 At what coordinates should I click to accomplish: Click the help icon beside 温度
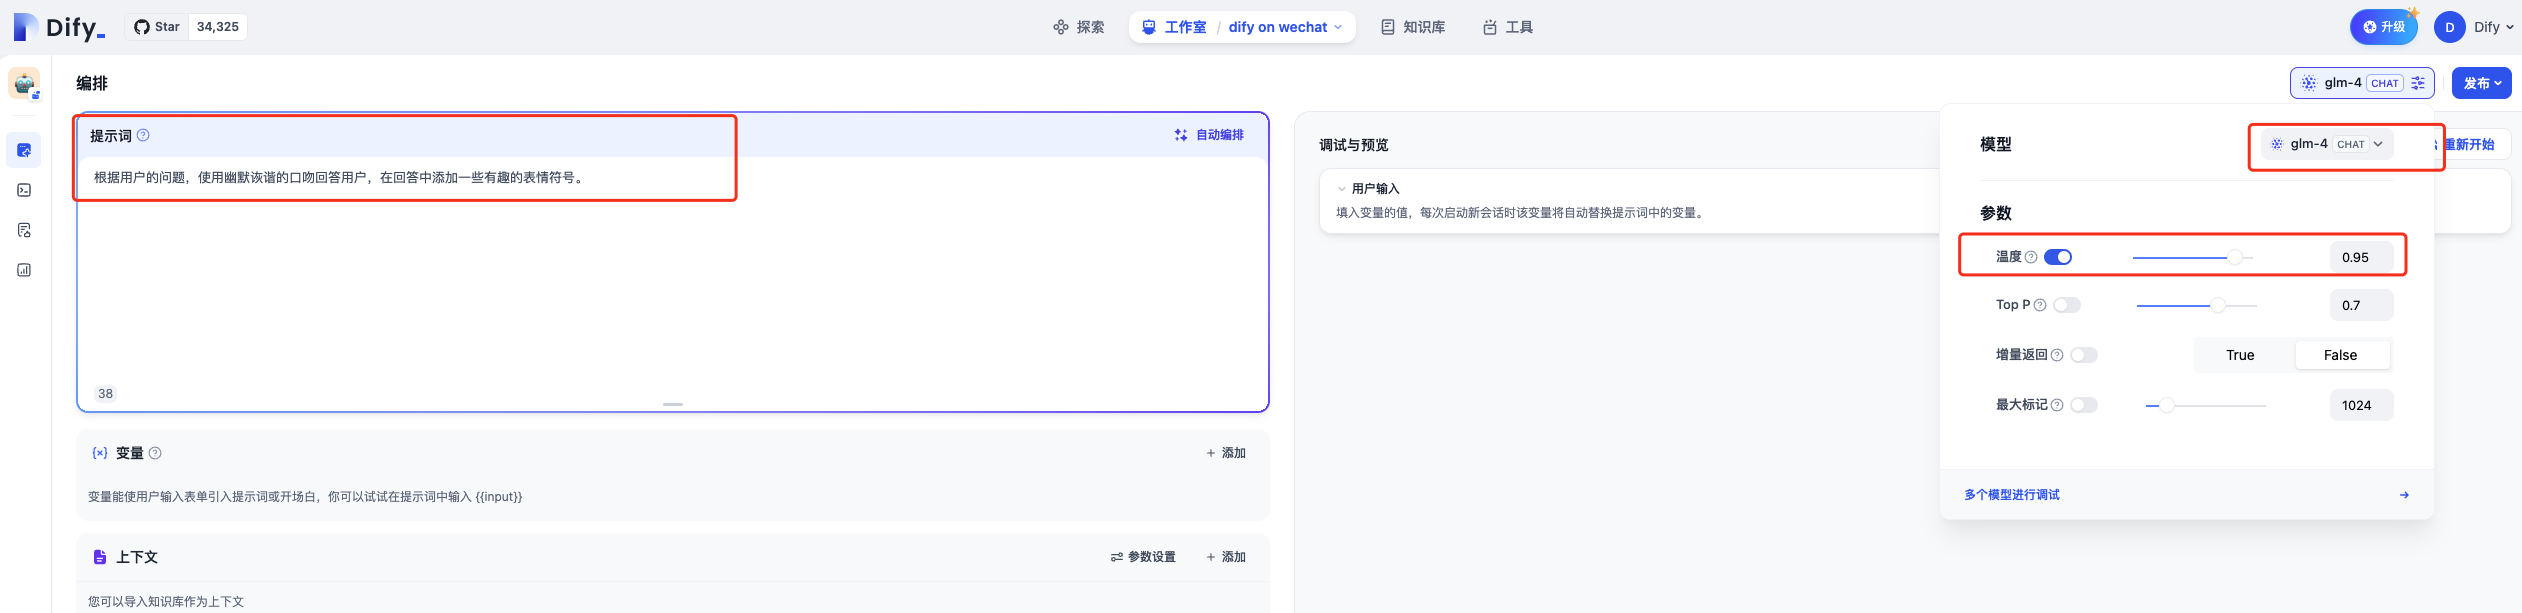click(x=2031, y=257)
